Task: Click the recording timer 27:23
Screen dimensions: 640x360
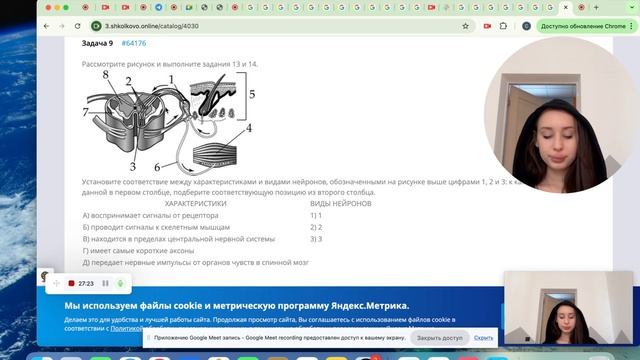Action: click(86, 283)
